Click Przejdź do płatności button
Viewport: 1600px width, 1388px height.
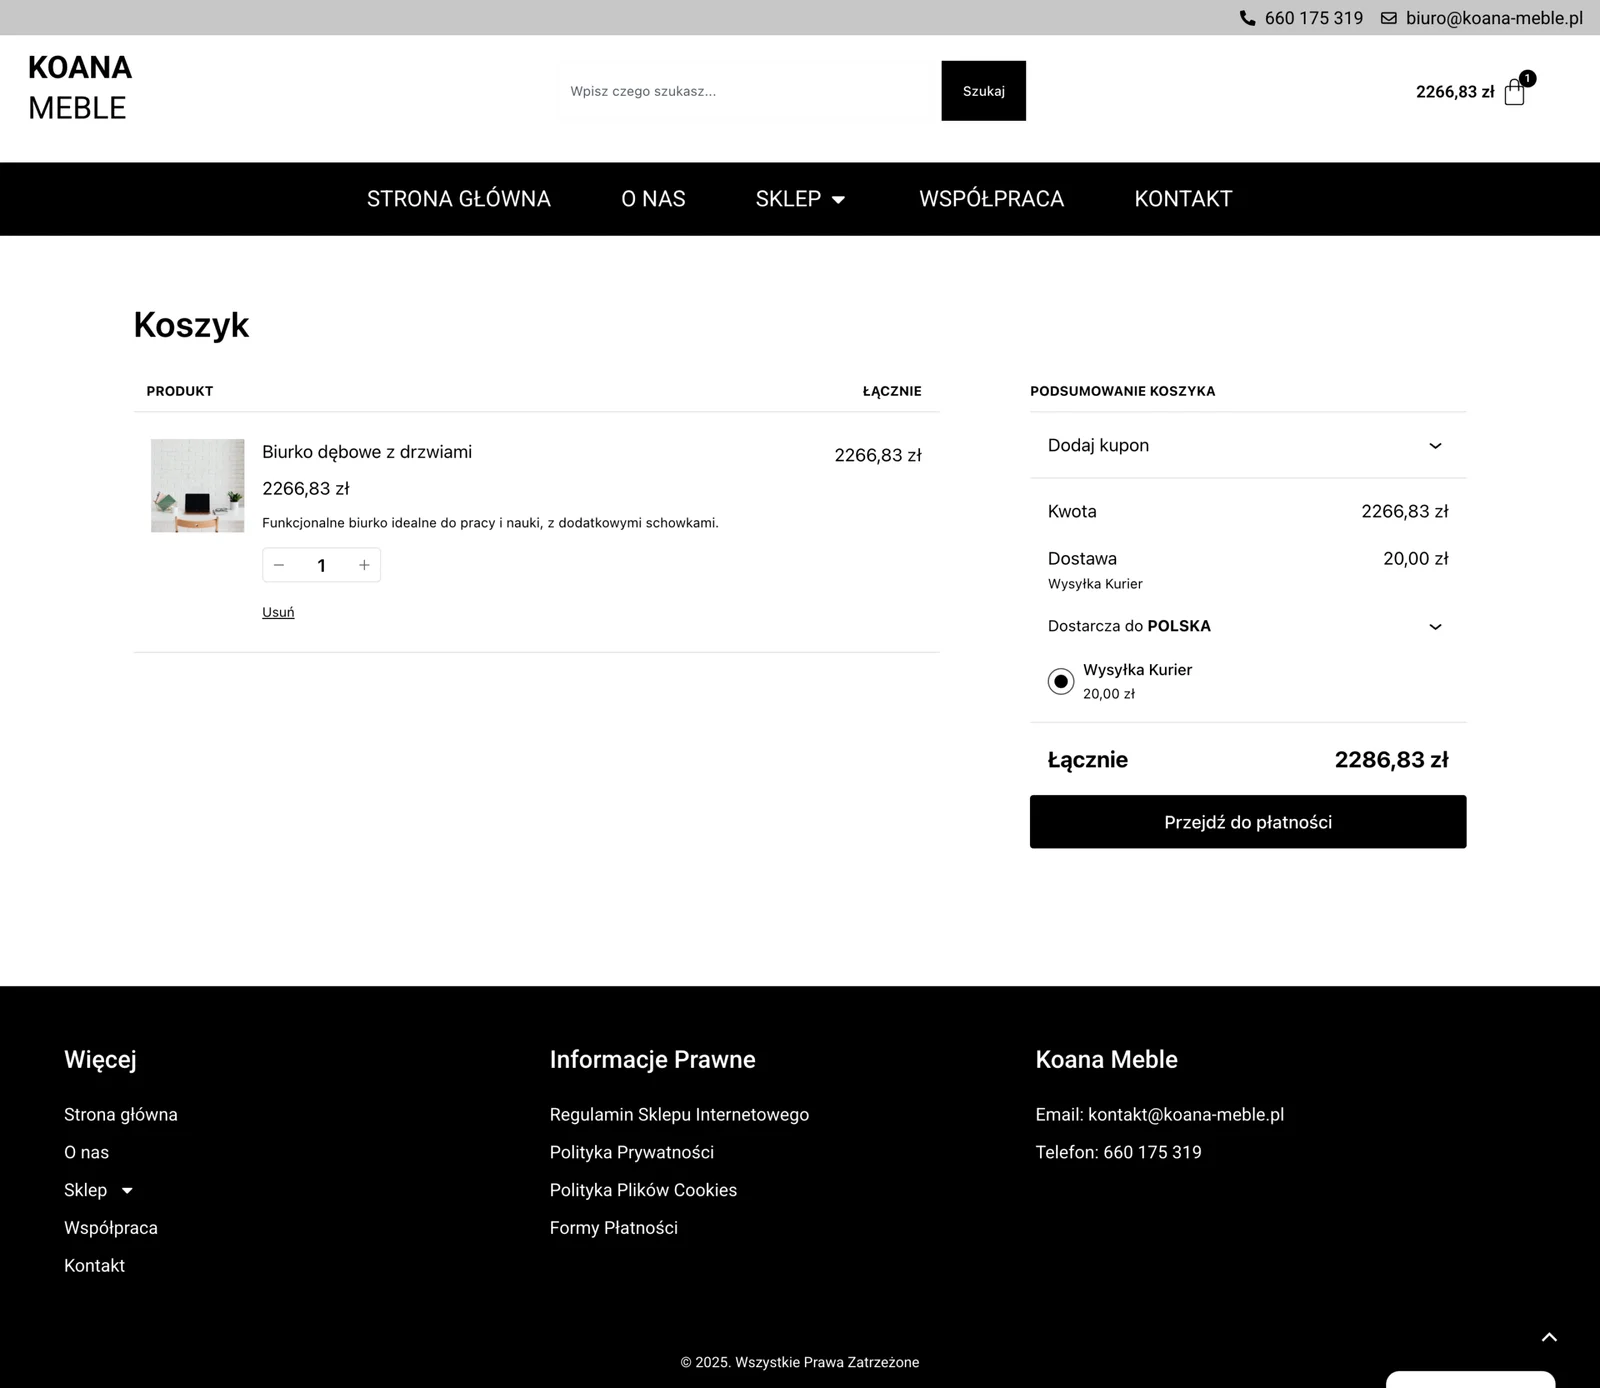1248,822
